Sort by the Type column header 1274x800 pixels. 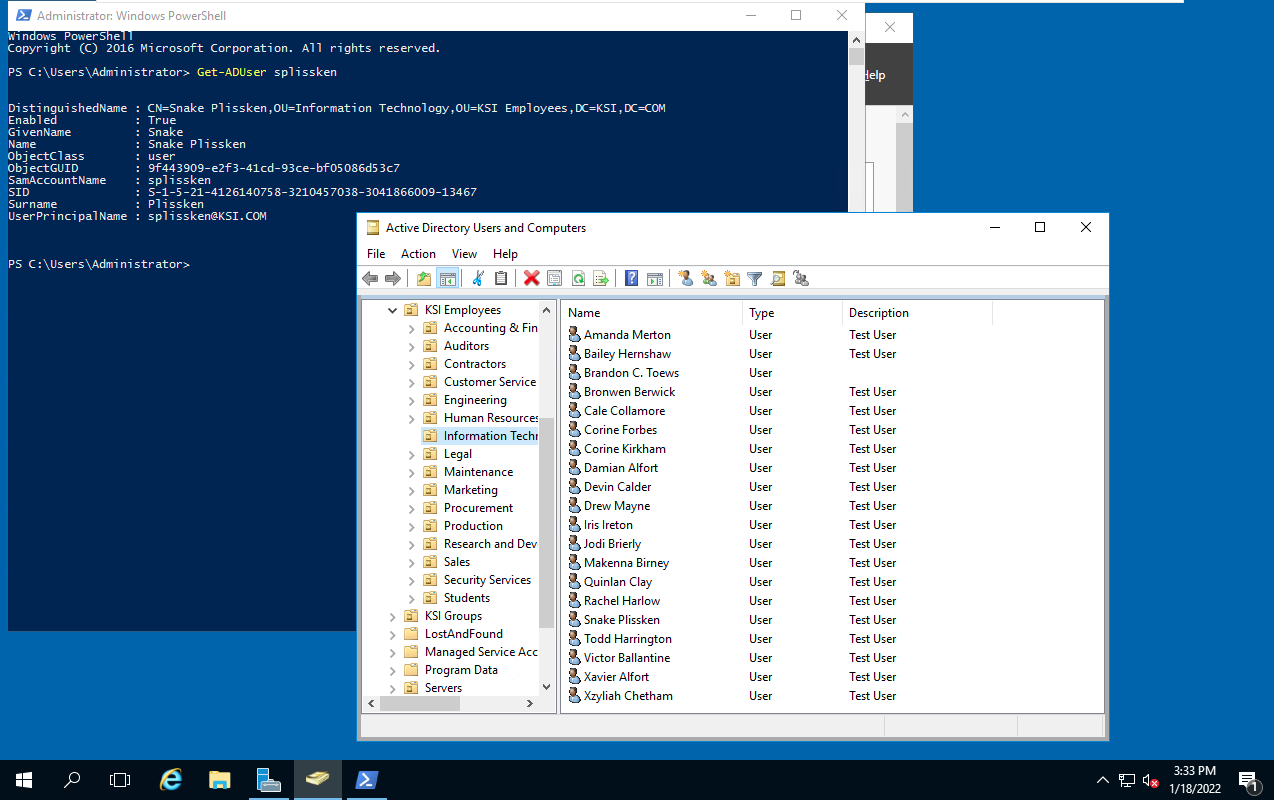[793, 313]
